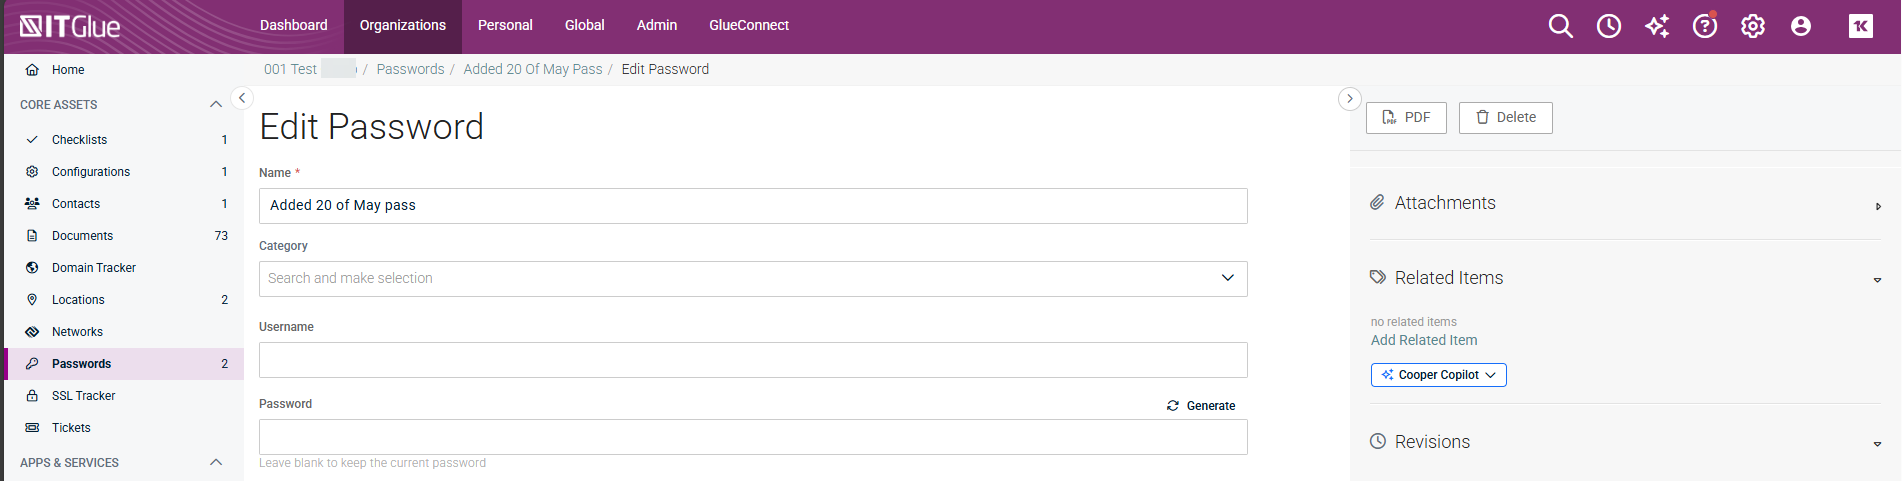Click the Delete button

click(1505, 118)
